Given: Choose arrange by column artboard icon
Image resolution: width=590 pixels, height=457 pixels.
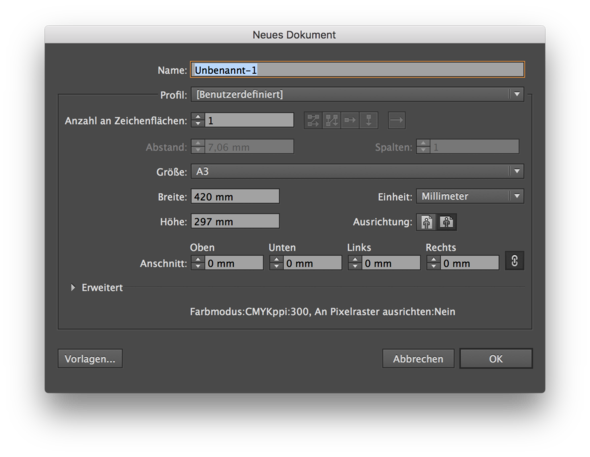Looking at the screenshot, I should click(x=368, y=120).
